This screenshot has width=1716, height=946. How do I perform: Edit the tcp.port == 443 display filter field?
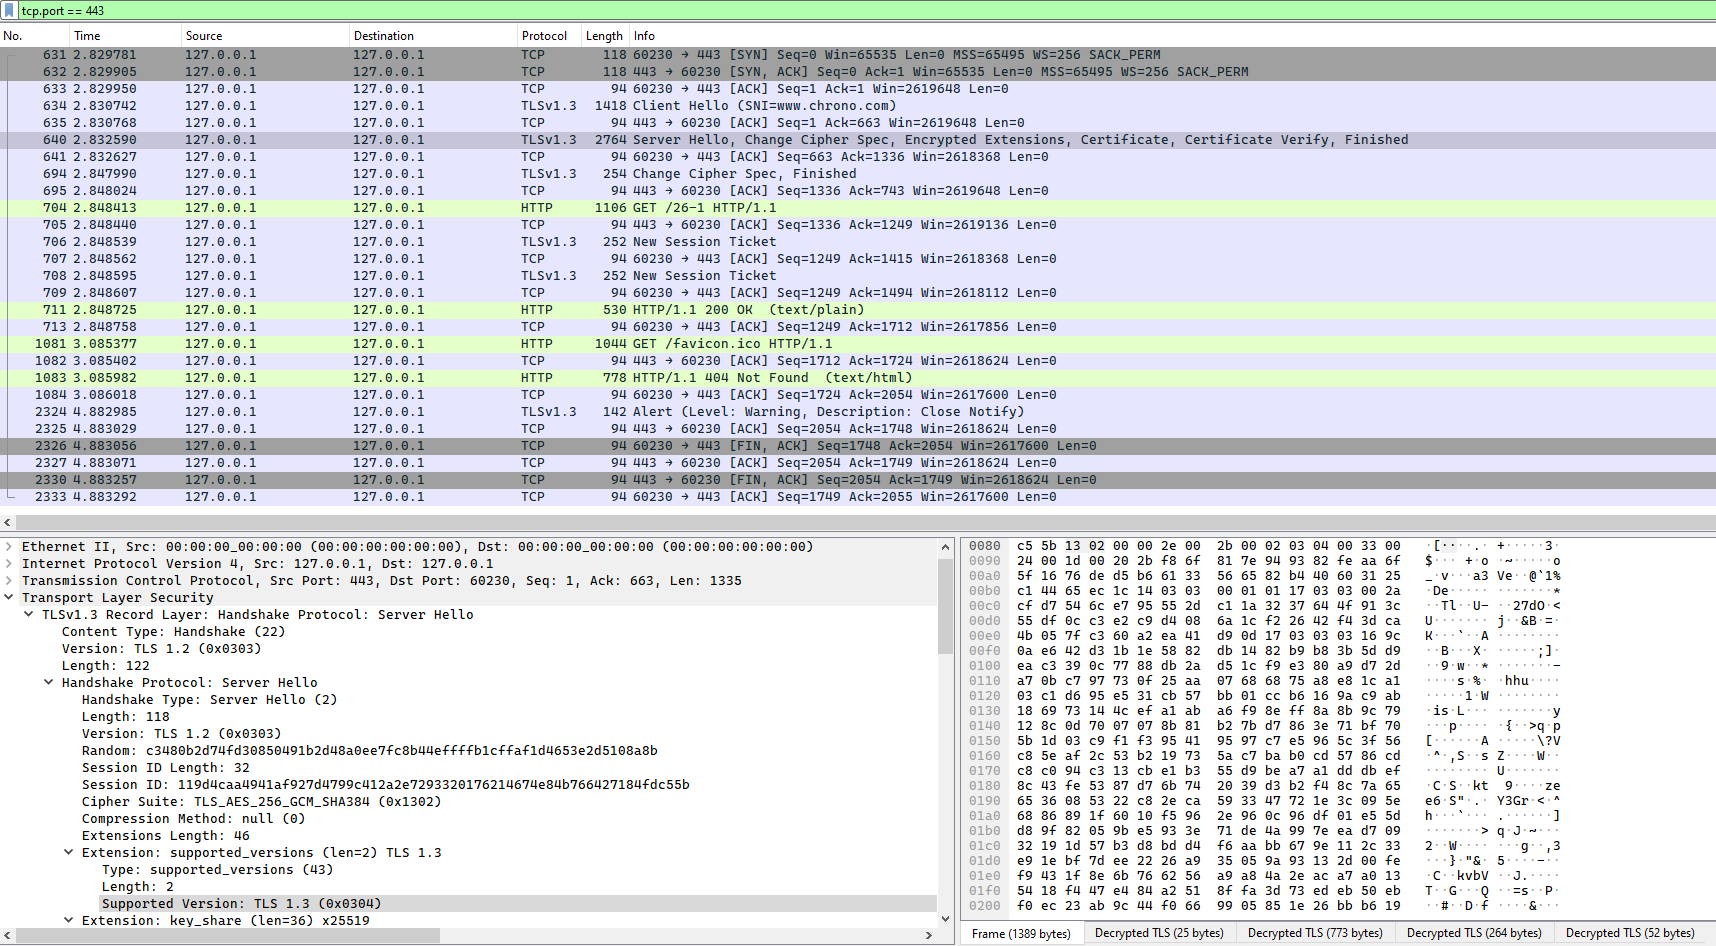pos(866,10)
